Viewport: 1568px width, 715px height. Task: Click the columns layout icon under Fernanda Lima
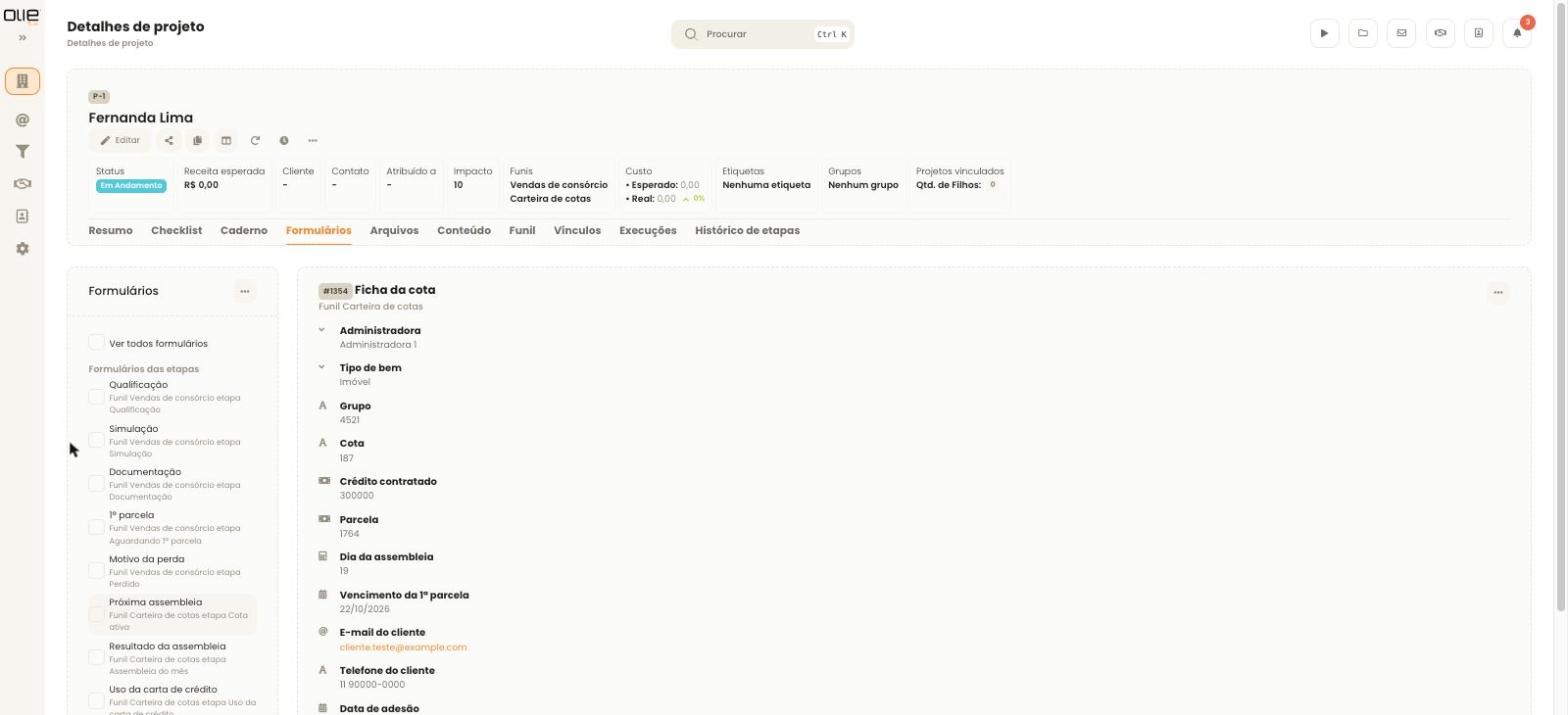pyautogui.click(x=226, y=141)
